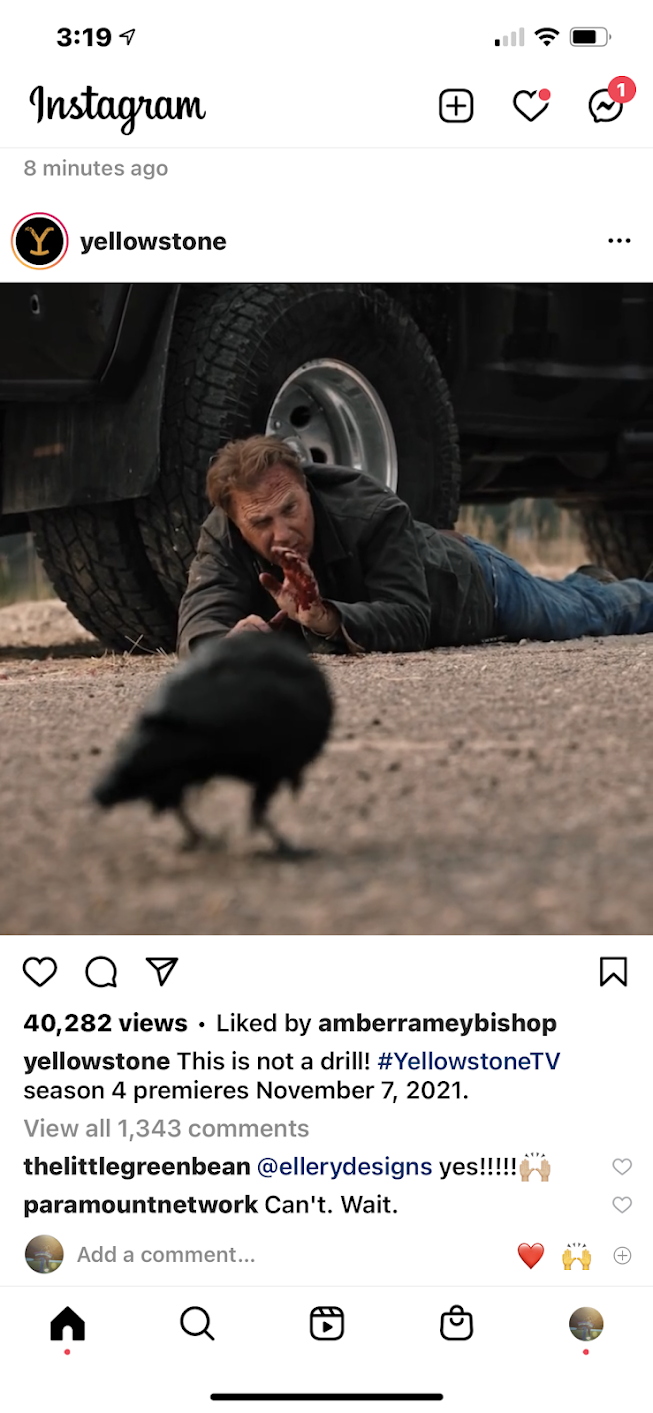
Task: Like the paramountnetwork comment
Action: click(622, 1205)
